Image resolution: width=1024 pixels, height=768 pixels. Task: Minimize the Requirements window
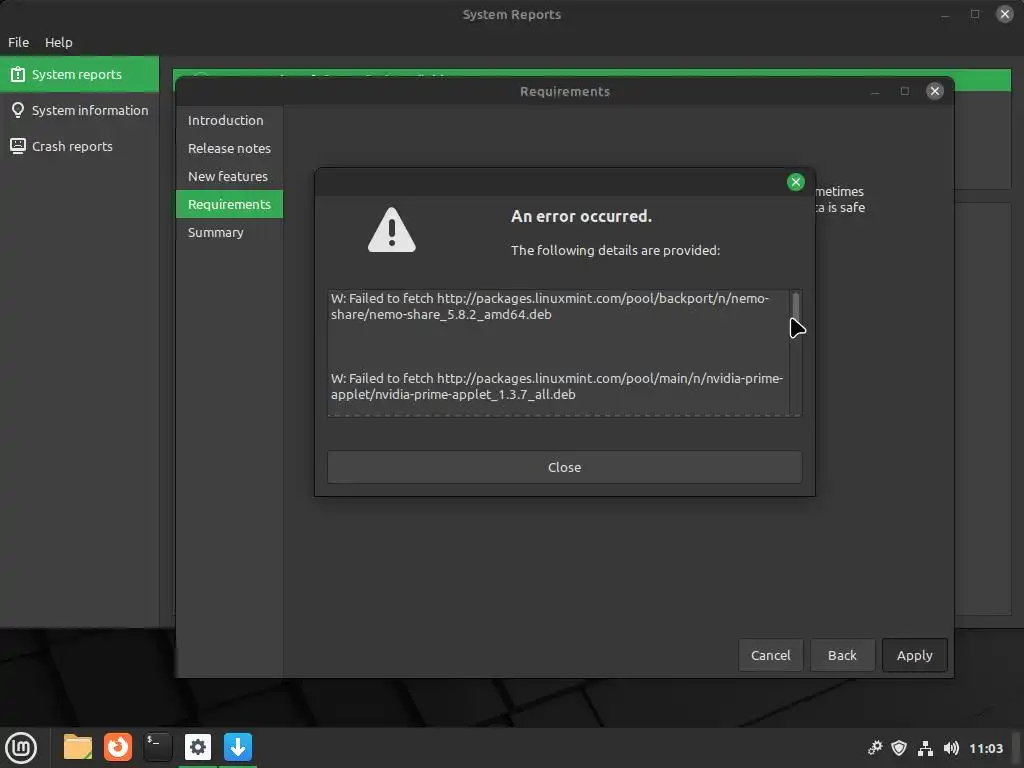coord(875,91)
